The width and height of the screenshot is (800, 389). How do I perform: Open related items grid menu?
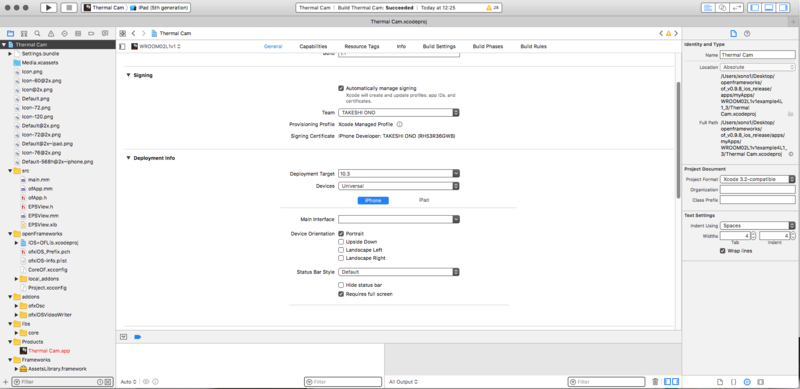[x=122, y=33]
